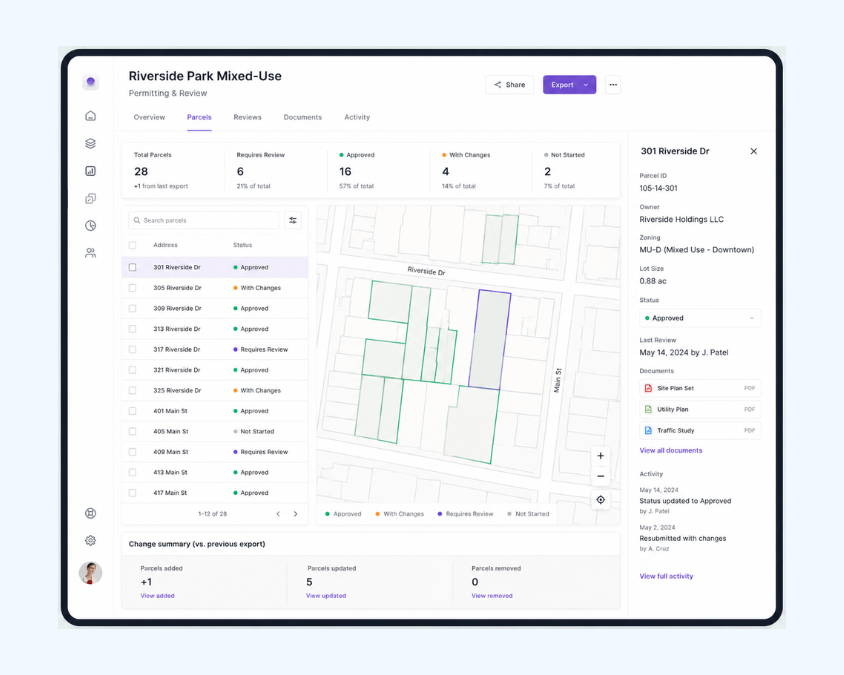Check the 301 Riverside Dr row checkbox
Image resolution: width=844 pixels, height=675 pixels.
(x=132, y=268)
